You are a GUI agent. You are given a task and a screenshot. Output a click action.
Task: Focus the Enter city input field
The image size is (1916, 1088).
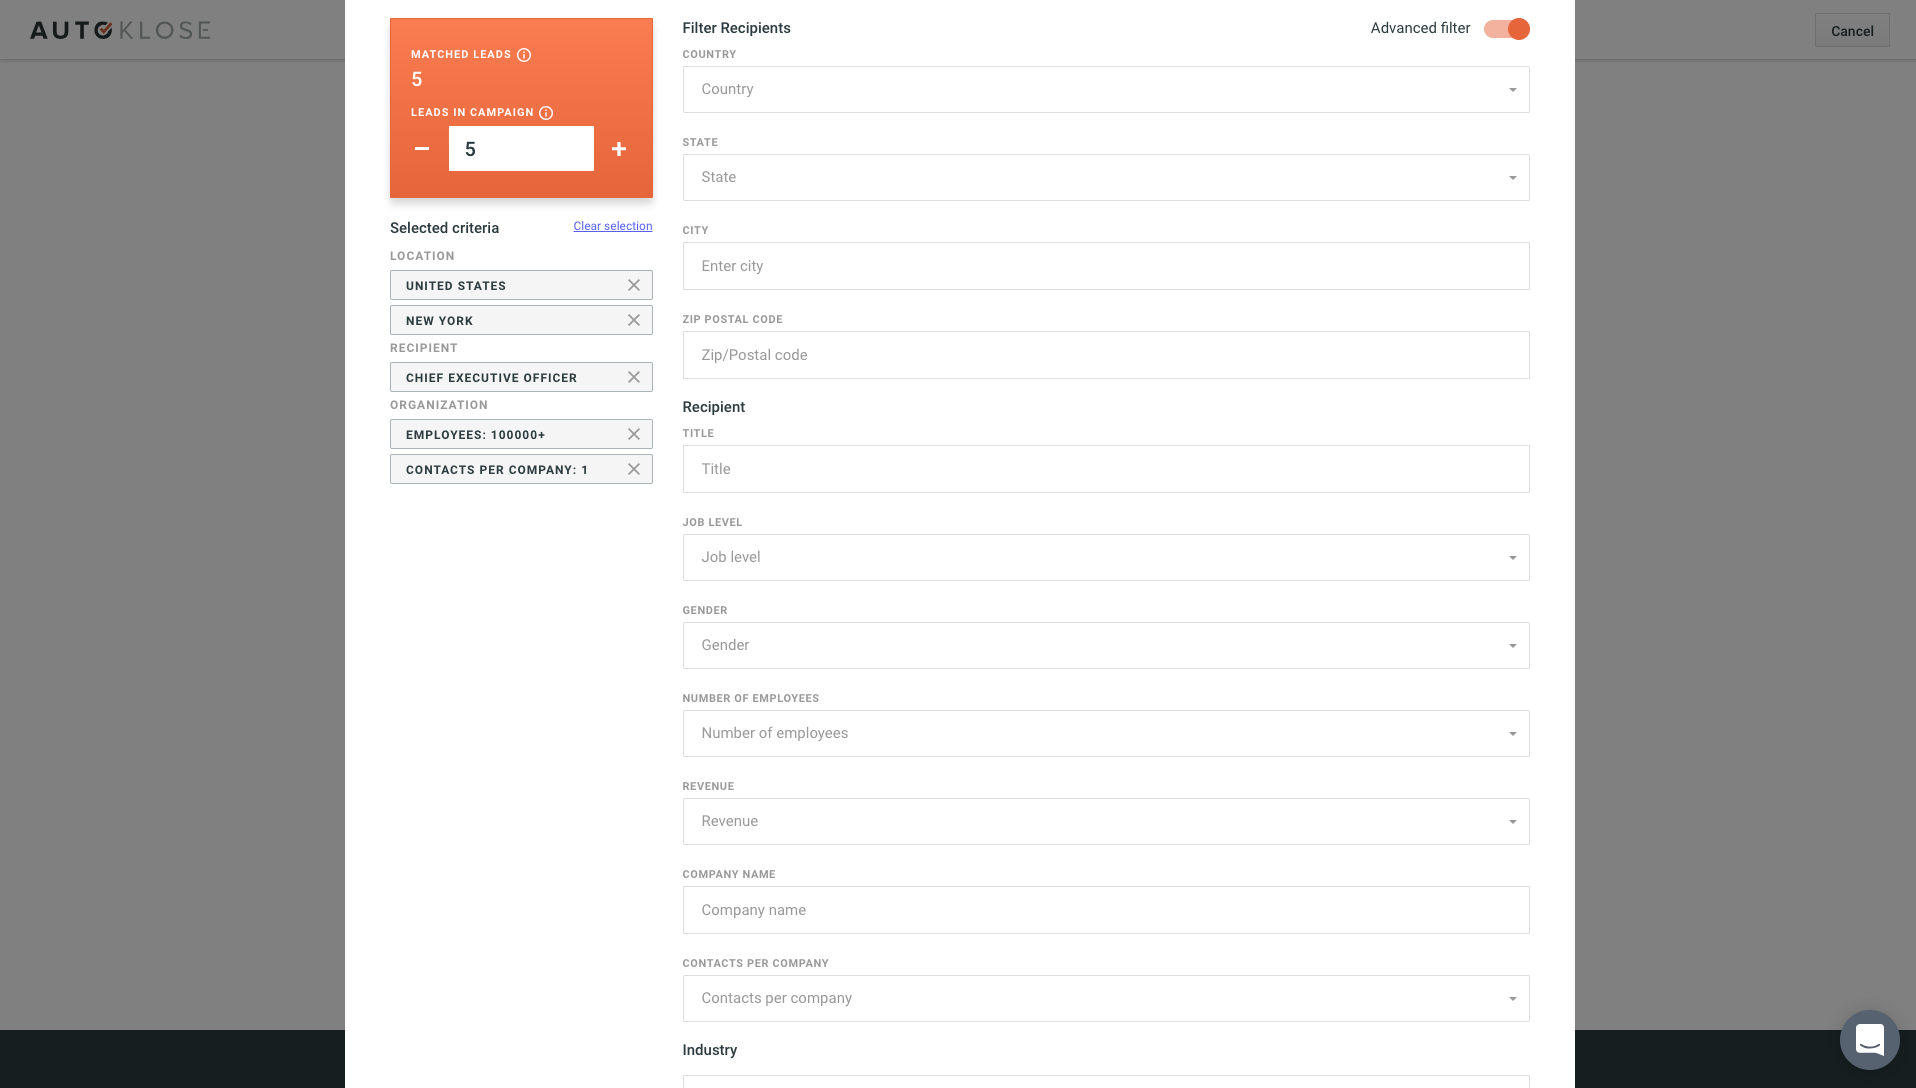click(x=1105, y=266)
